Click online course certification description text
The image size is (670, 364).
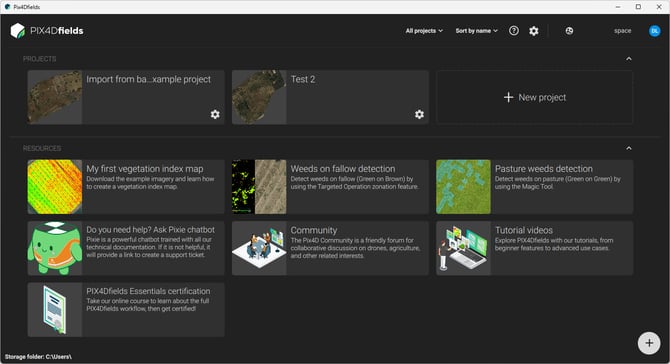click(x=148, y=305)
